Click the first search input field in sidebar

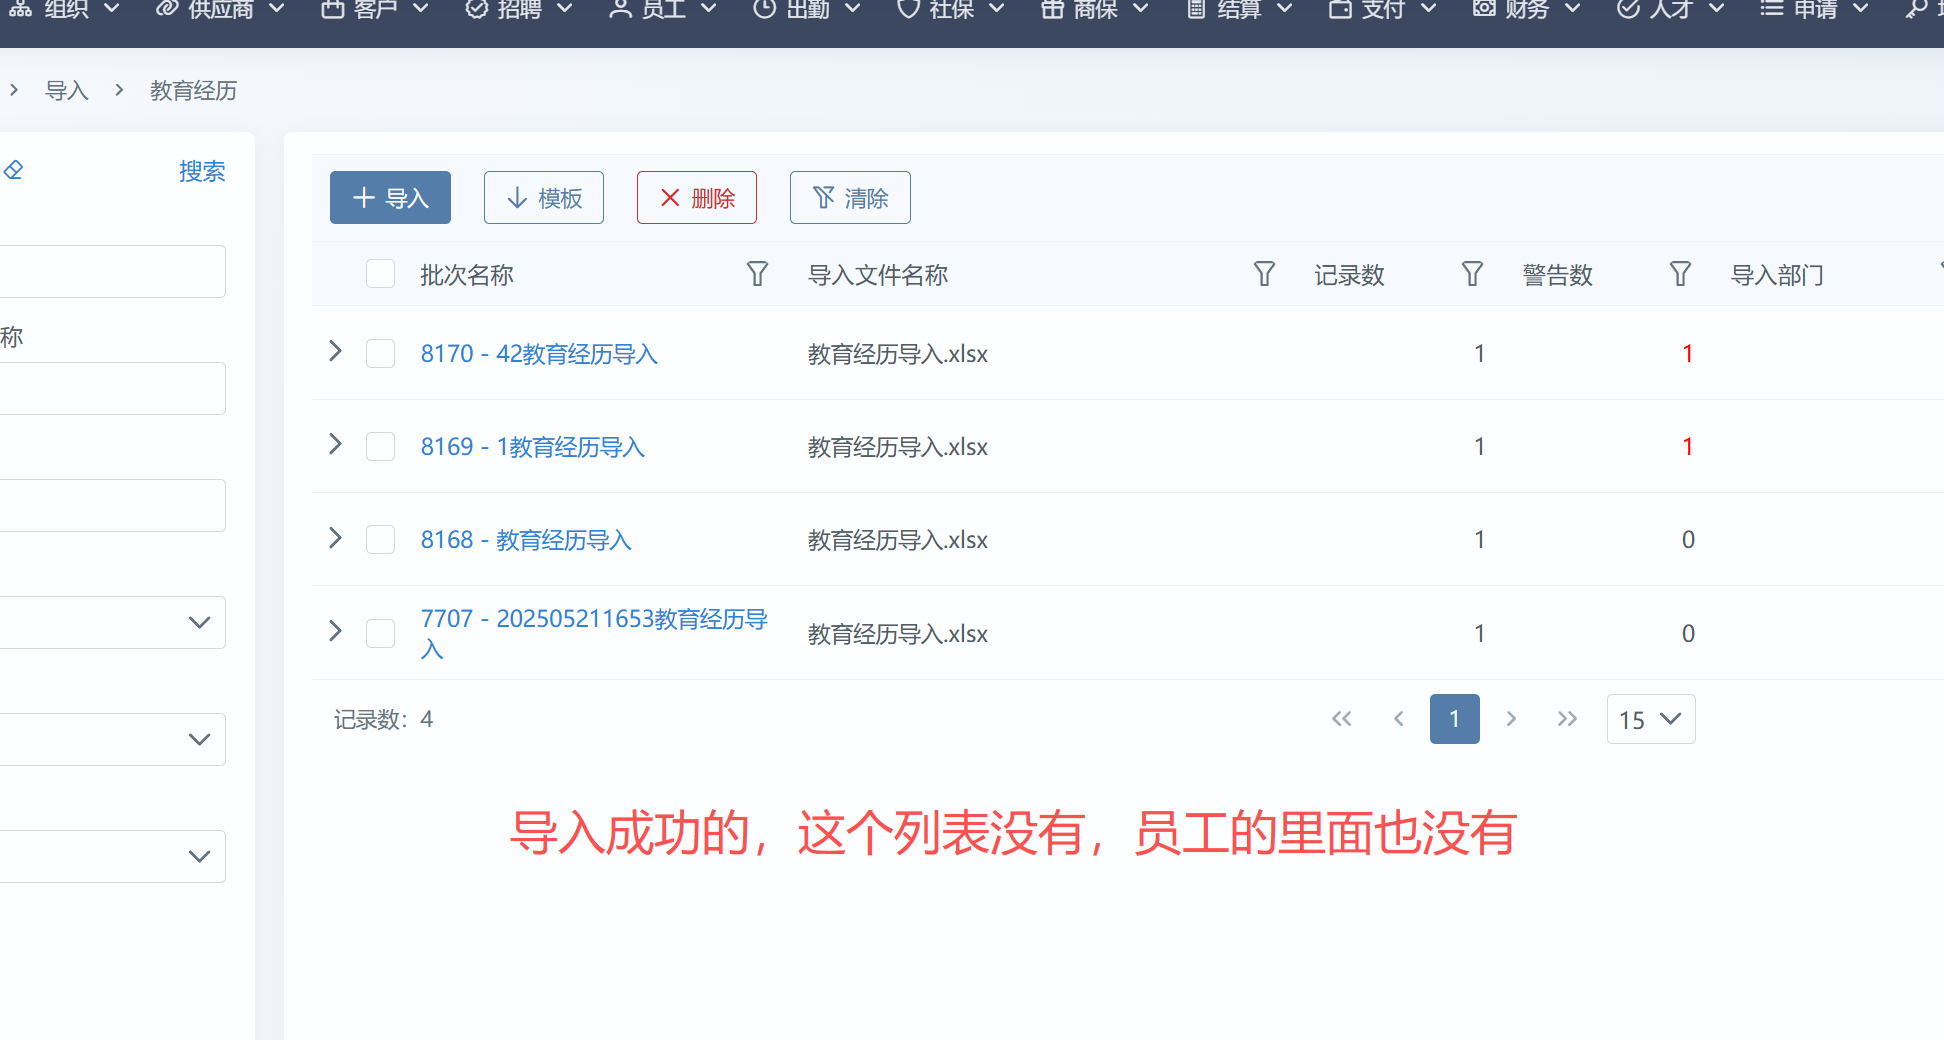coord(112,271)
